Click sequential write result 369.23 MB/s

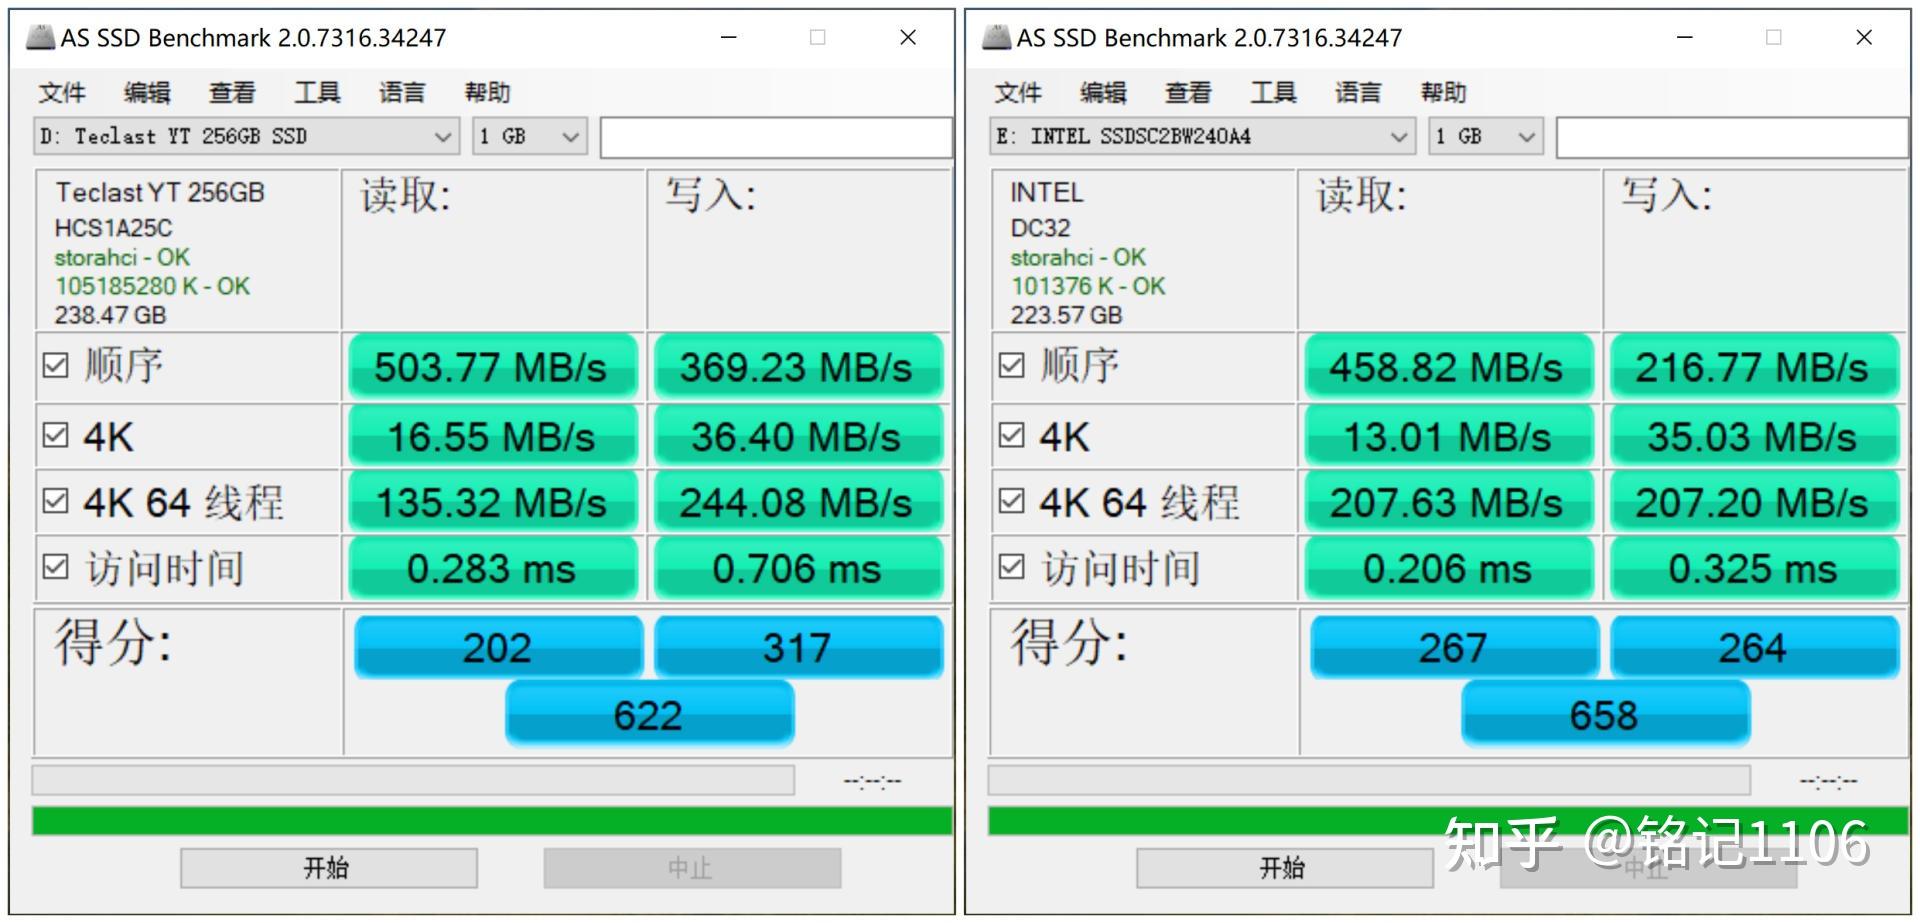798,367
